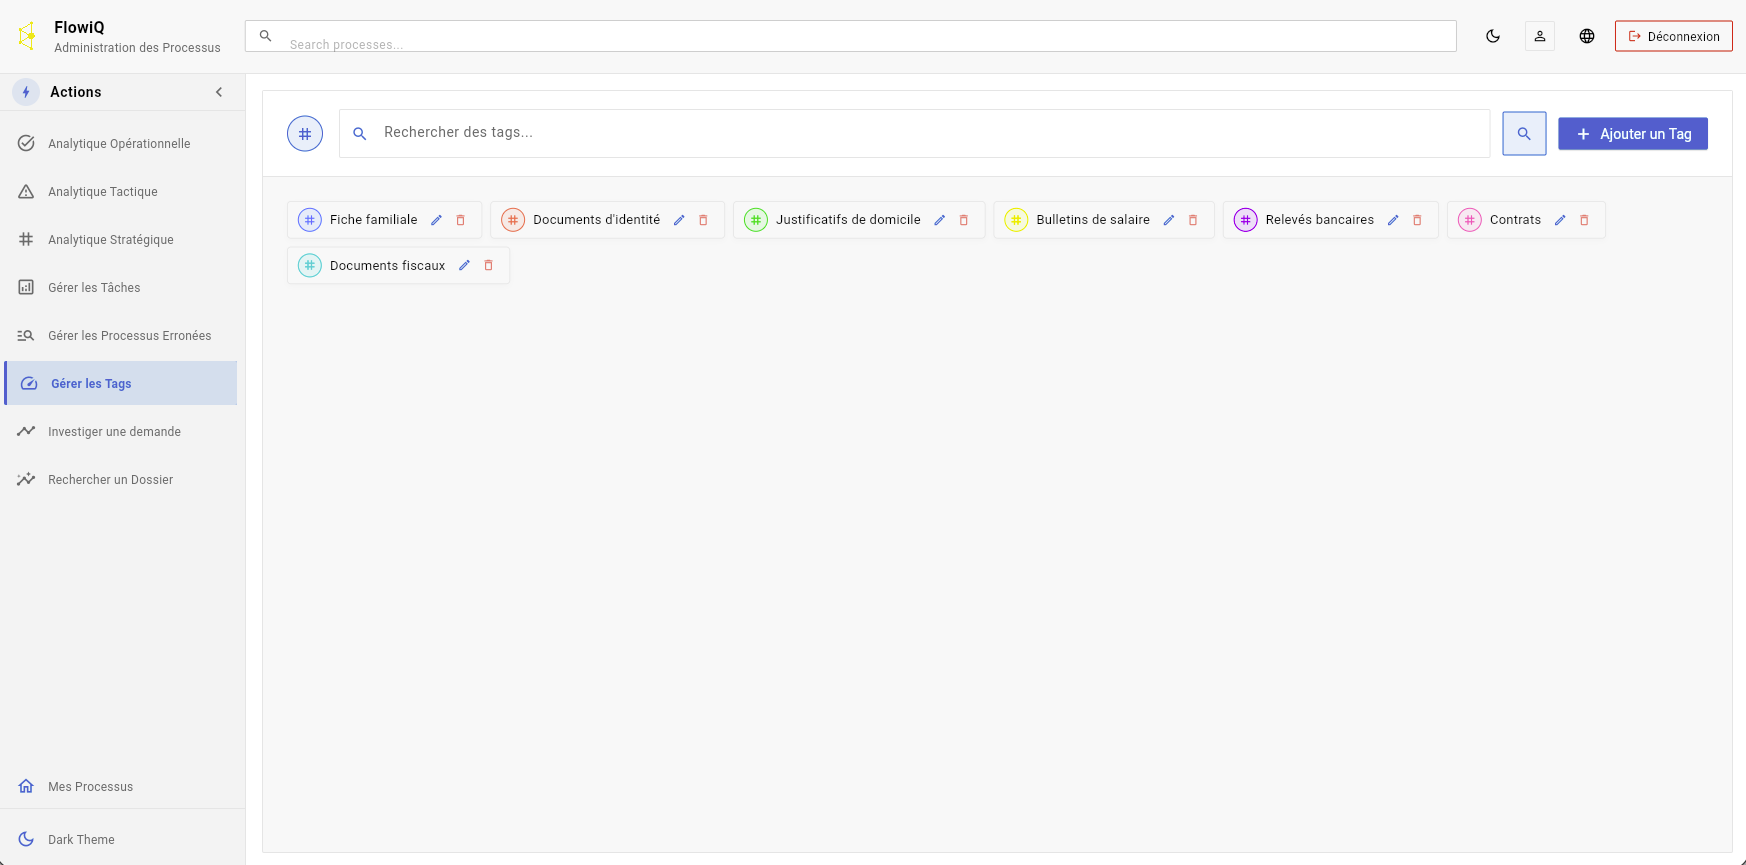Viewport: 1746px width, 865px height.
Task: Delete the Documents fiscaux tag
Action: 489,266
